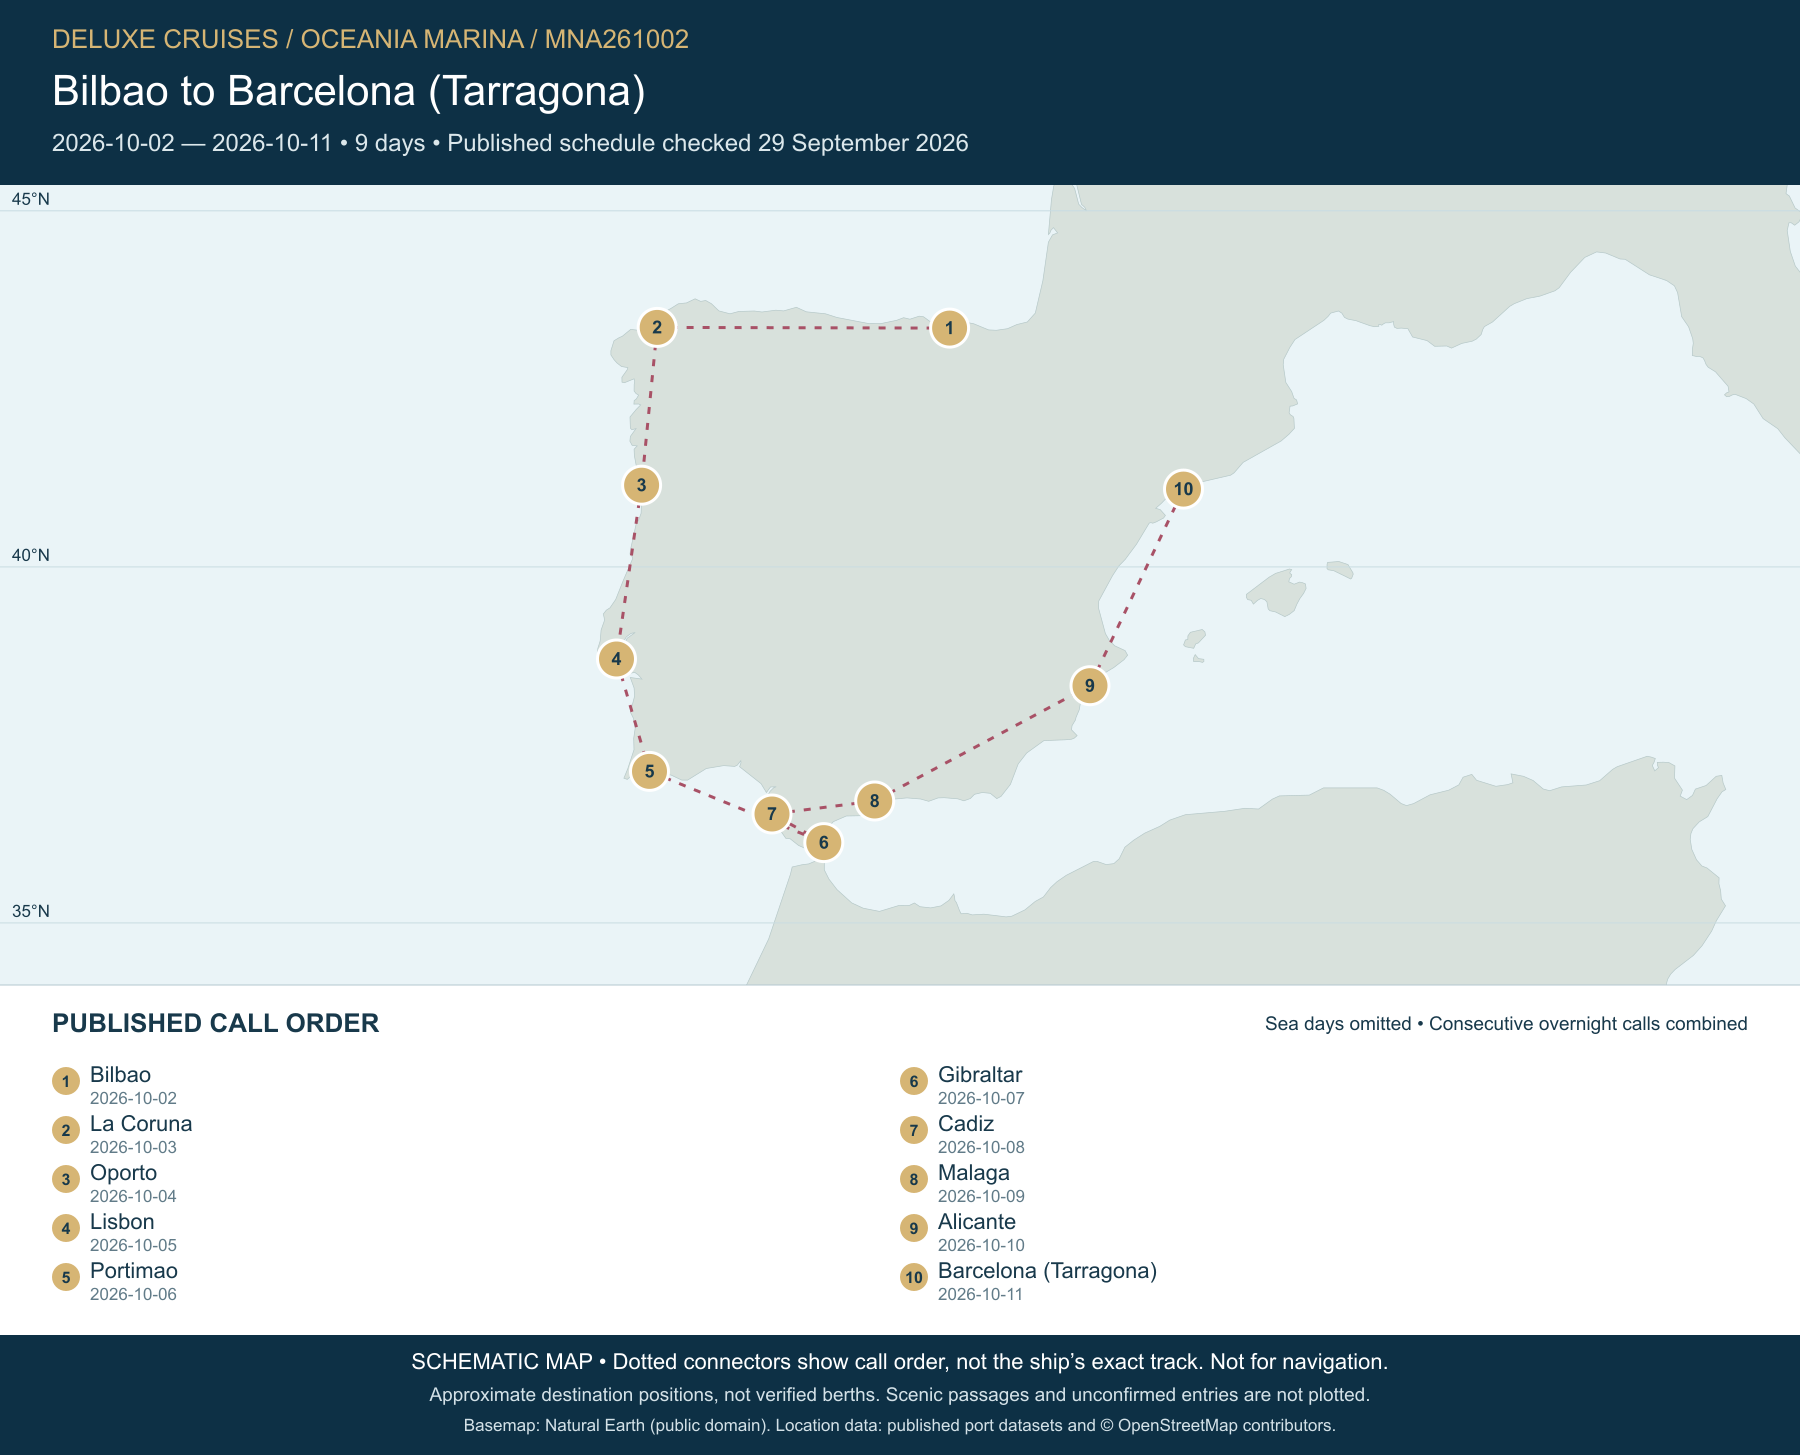Click the date 2026-10-09 under Malaga
Viewport: 1800px width, 1455px height.
click(x=981, y=1196)
